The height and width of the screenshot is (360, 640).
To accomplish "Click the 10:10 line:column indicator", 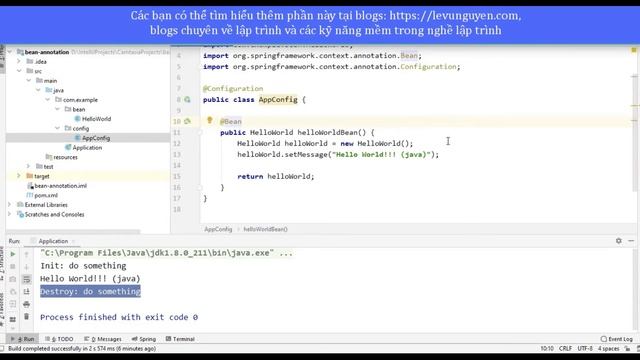I will point(547,349).
